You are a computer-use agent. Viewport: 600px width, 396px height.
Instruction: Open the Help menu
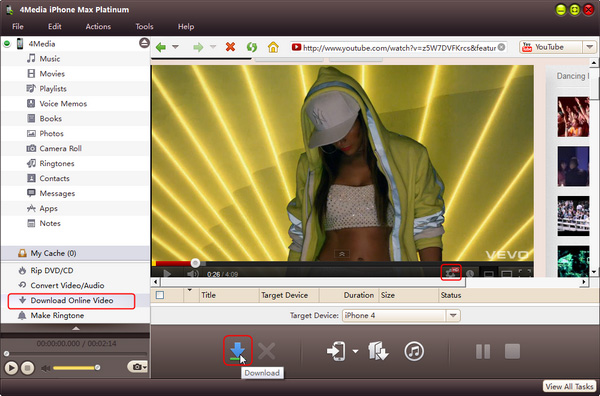click(x=186, y=26)
